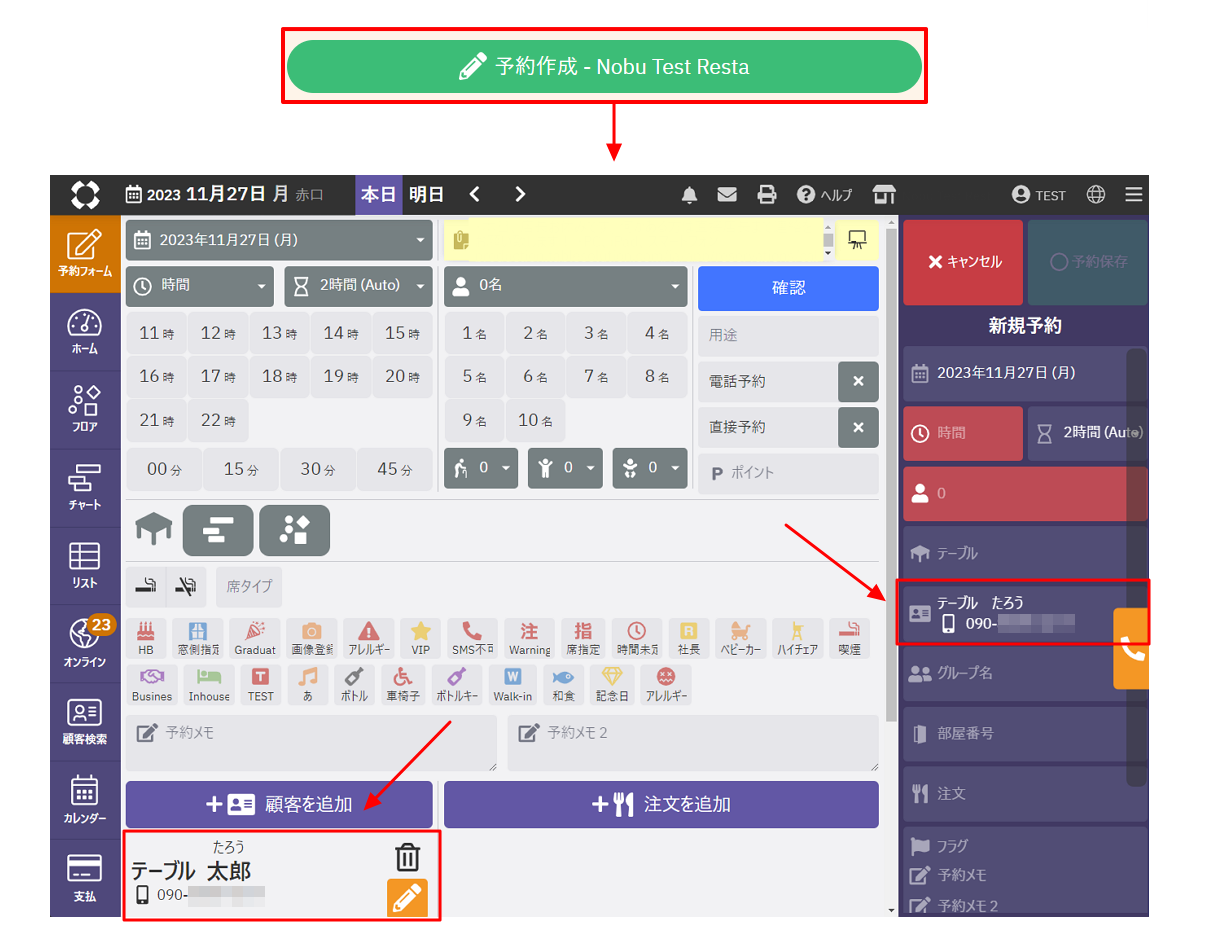This screenshot has height=948, width=1205.
Task: Click the trash icon beside テーブル 太郎
Action: [407, 857]
